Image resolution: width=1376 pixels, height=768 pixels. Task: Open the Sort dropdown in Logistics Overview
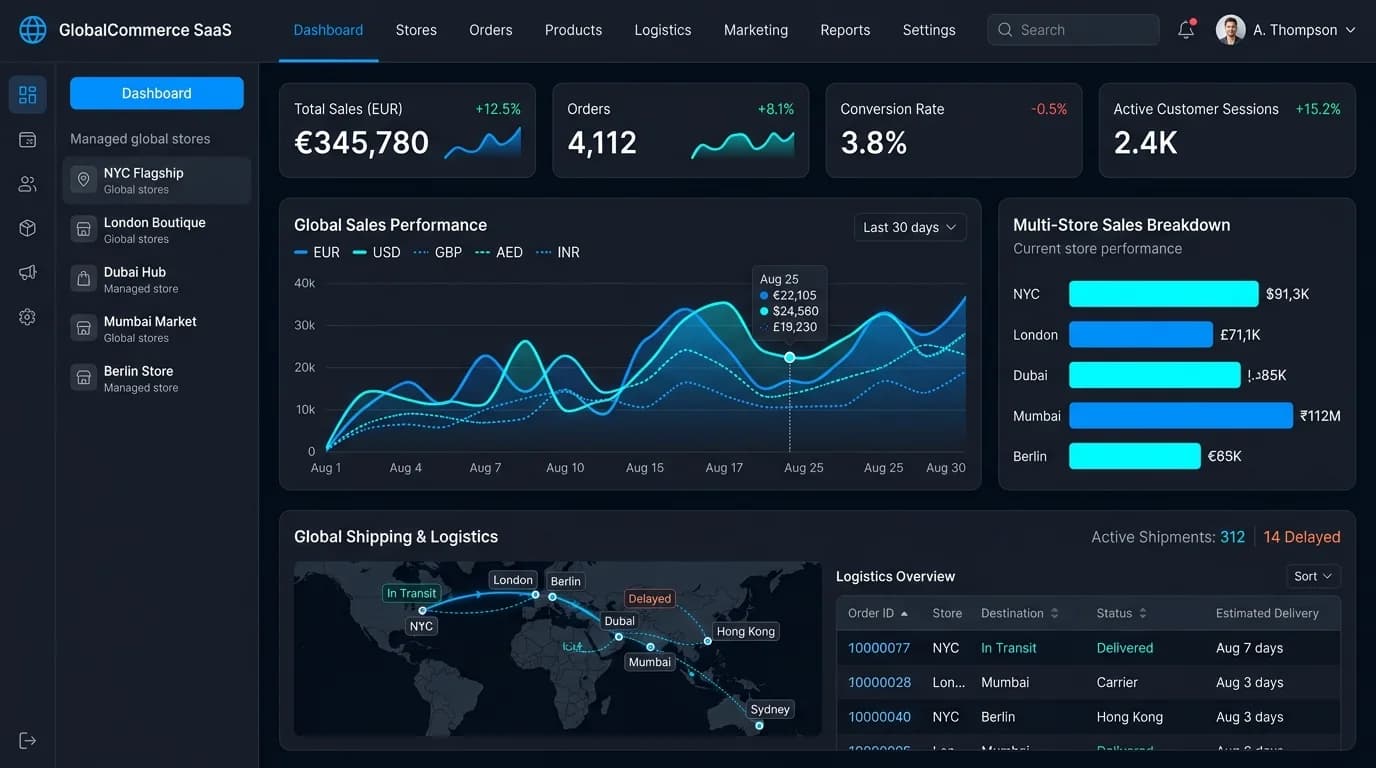click(1313, 576)
